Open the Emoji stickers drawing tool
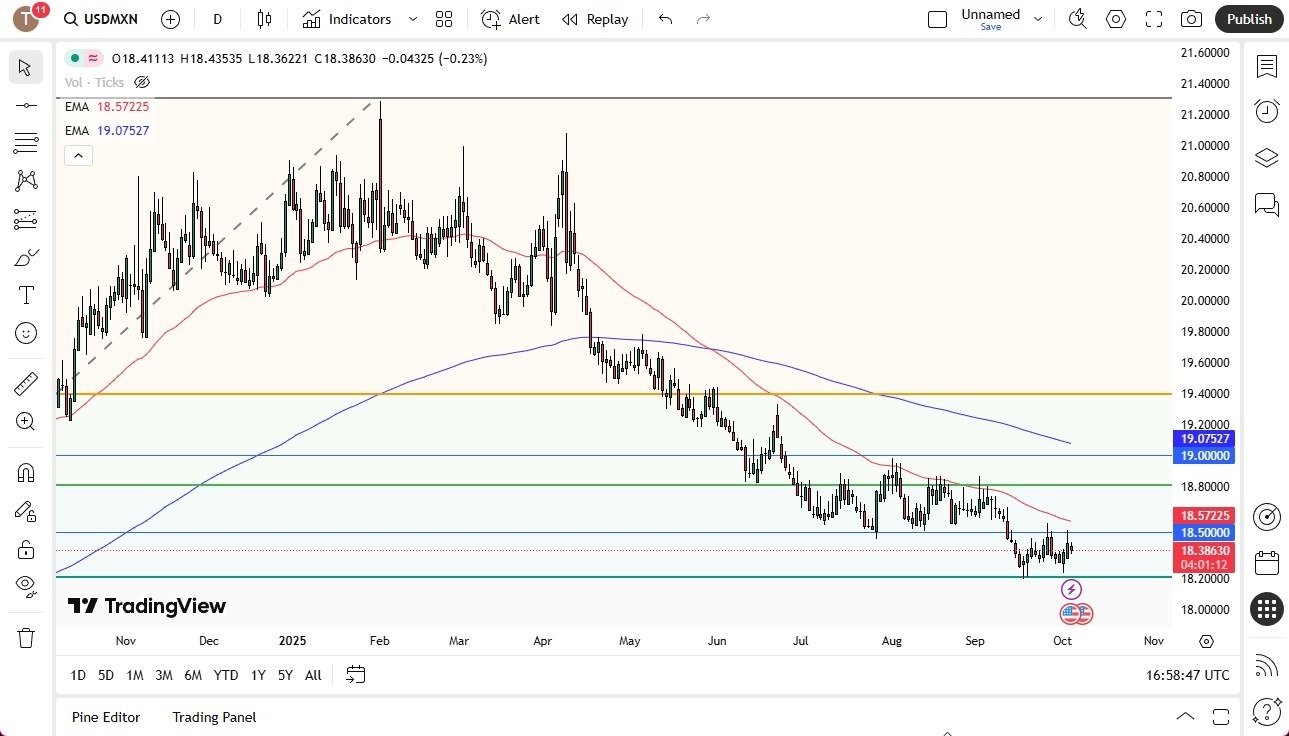 (x=26, y=333)
